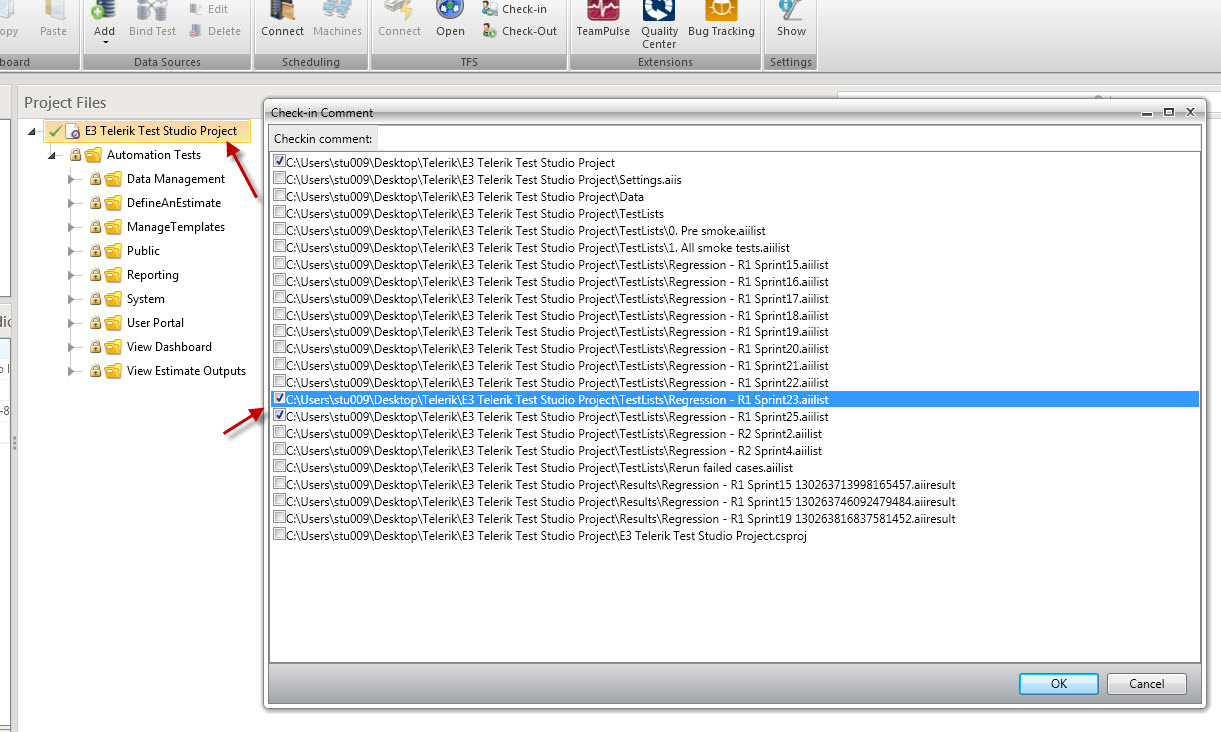Expand the DefineAnEstimate node

pyautogui.click(x=73, y=203)
